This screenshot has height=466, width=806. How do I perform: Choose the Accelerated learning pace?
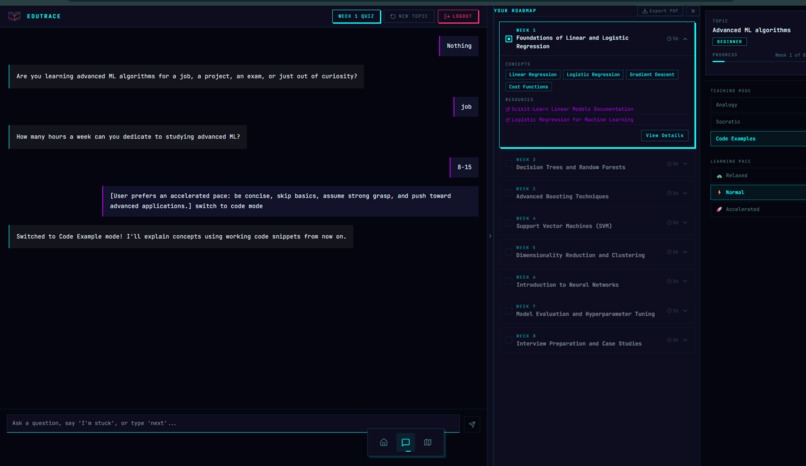[x=758, y=209]
